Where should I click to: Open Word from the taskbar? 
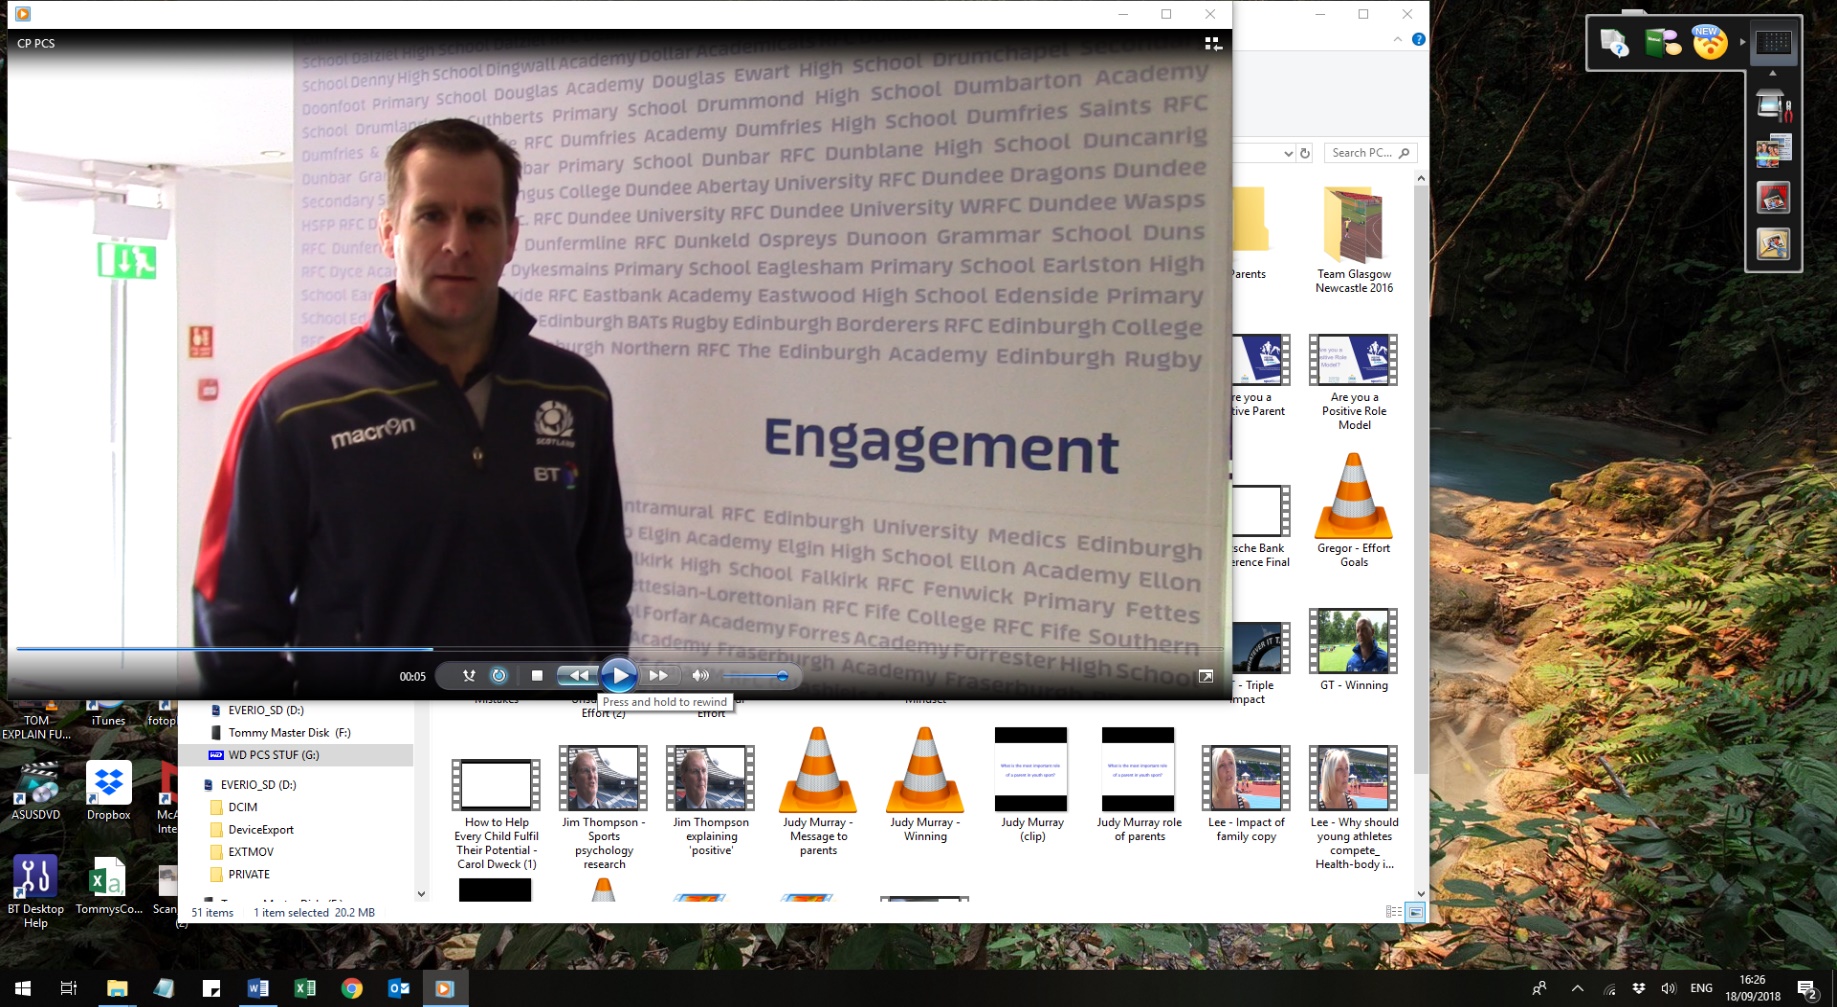pos(257,988)
